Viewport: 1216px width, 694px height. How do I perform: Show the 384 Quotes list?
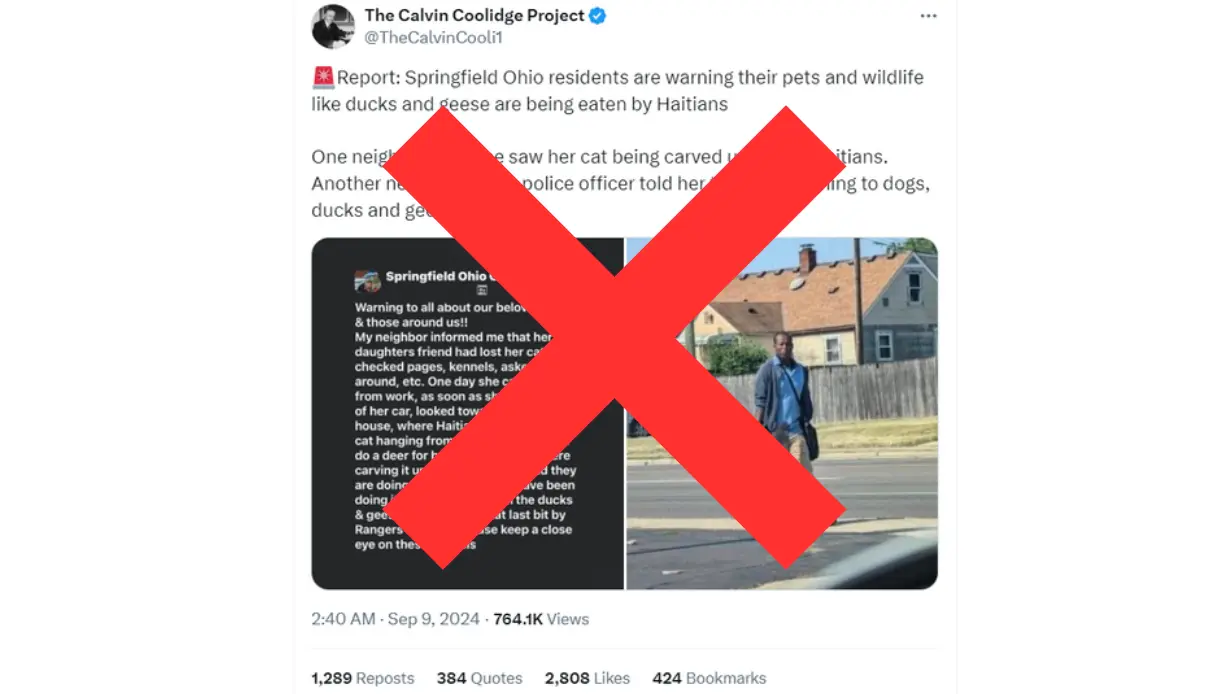tap(479, 678)
